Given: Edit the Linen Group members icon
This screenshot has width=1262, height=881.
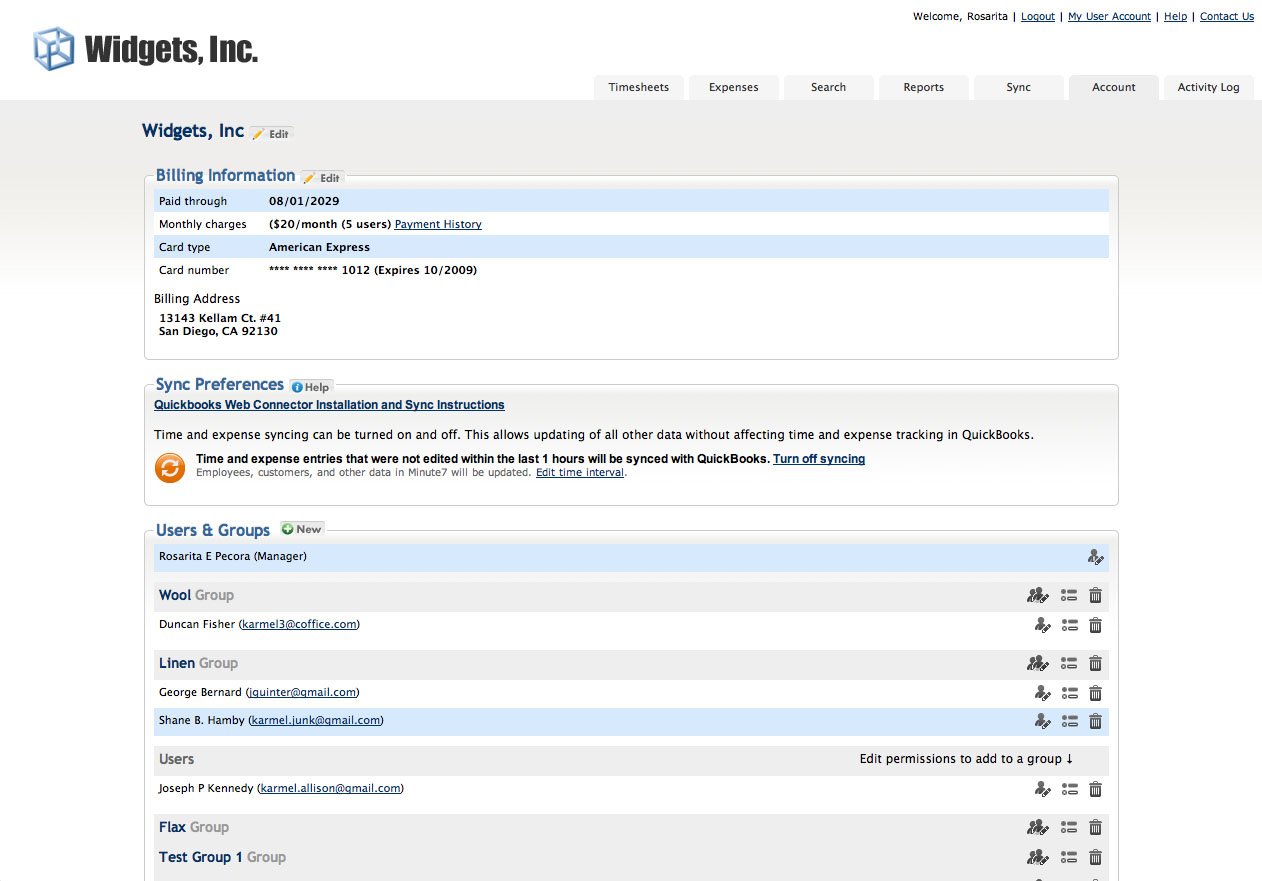Looking at the screenshot, I should 1038,663.
